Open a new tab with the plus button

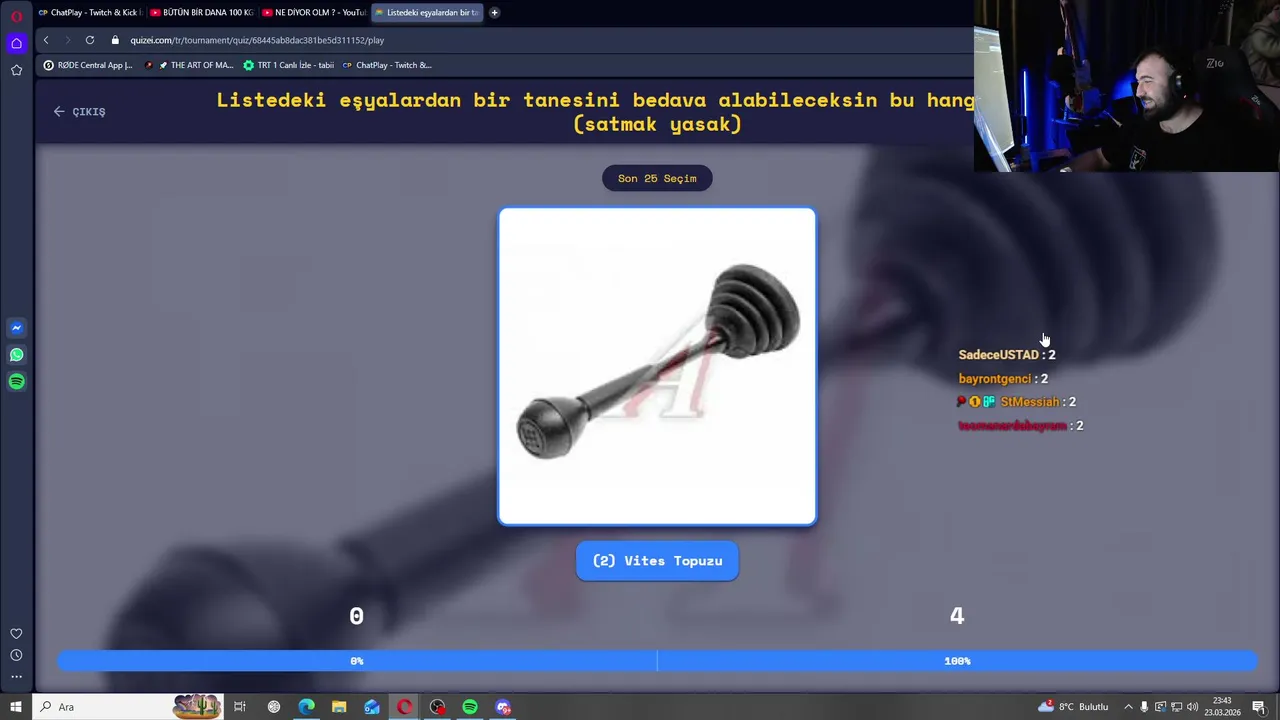pos(494,13)
